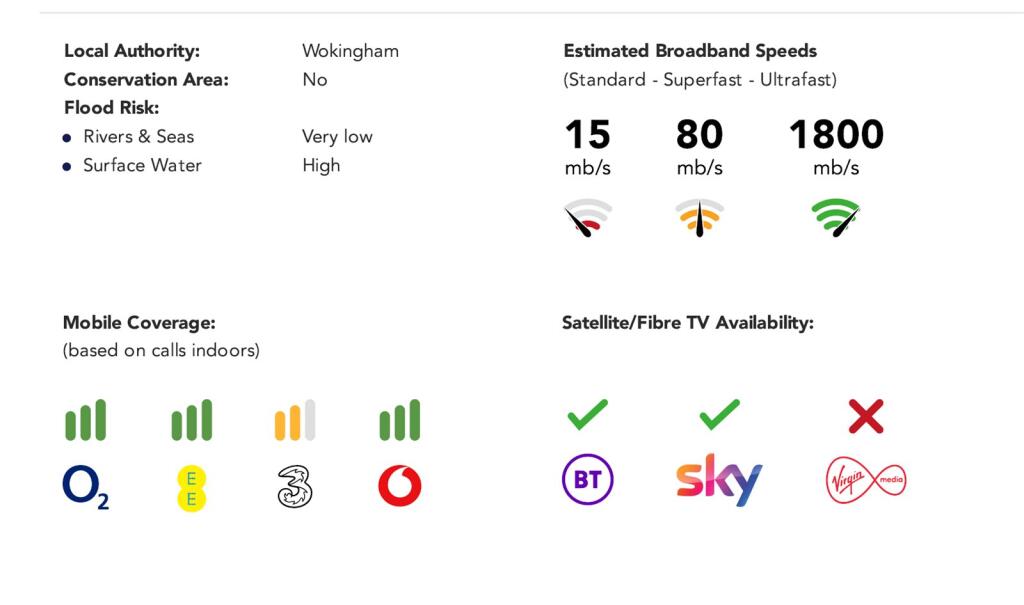This screenshot has height=605, width=1024.
Task: Click the Surface Water High risk value
Action: pos(321,166)
